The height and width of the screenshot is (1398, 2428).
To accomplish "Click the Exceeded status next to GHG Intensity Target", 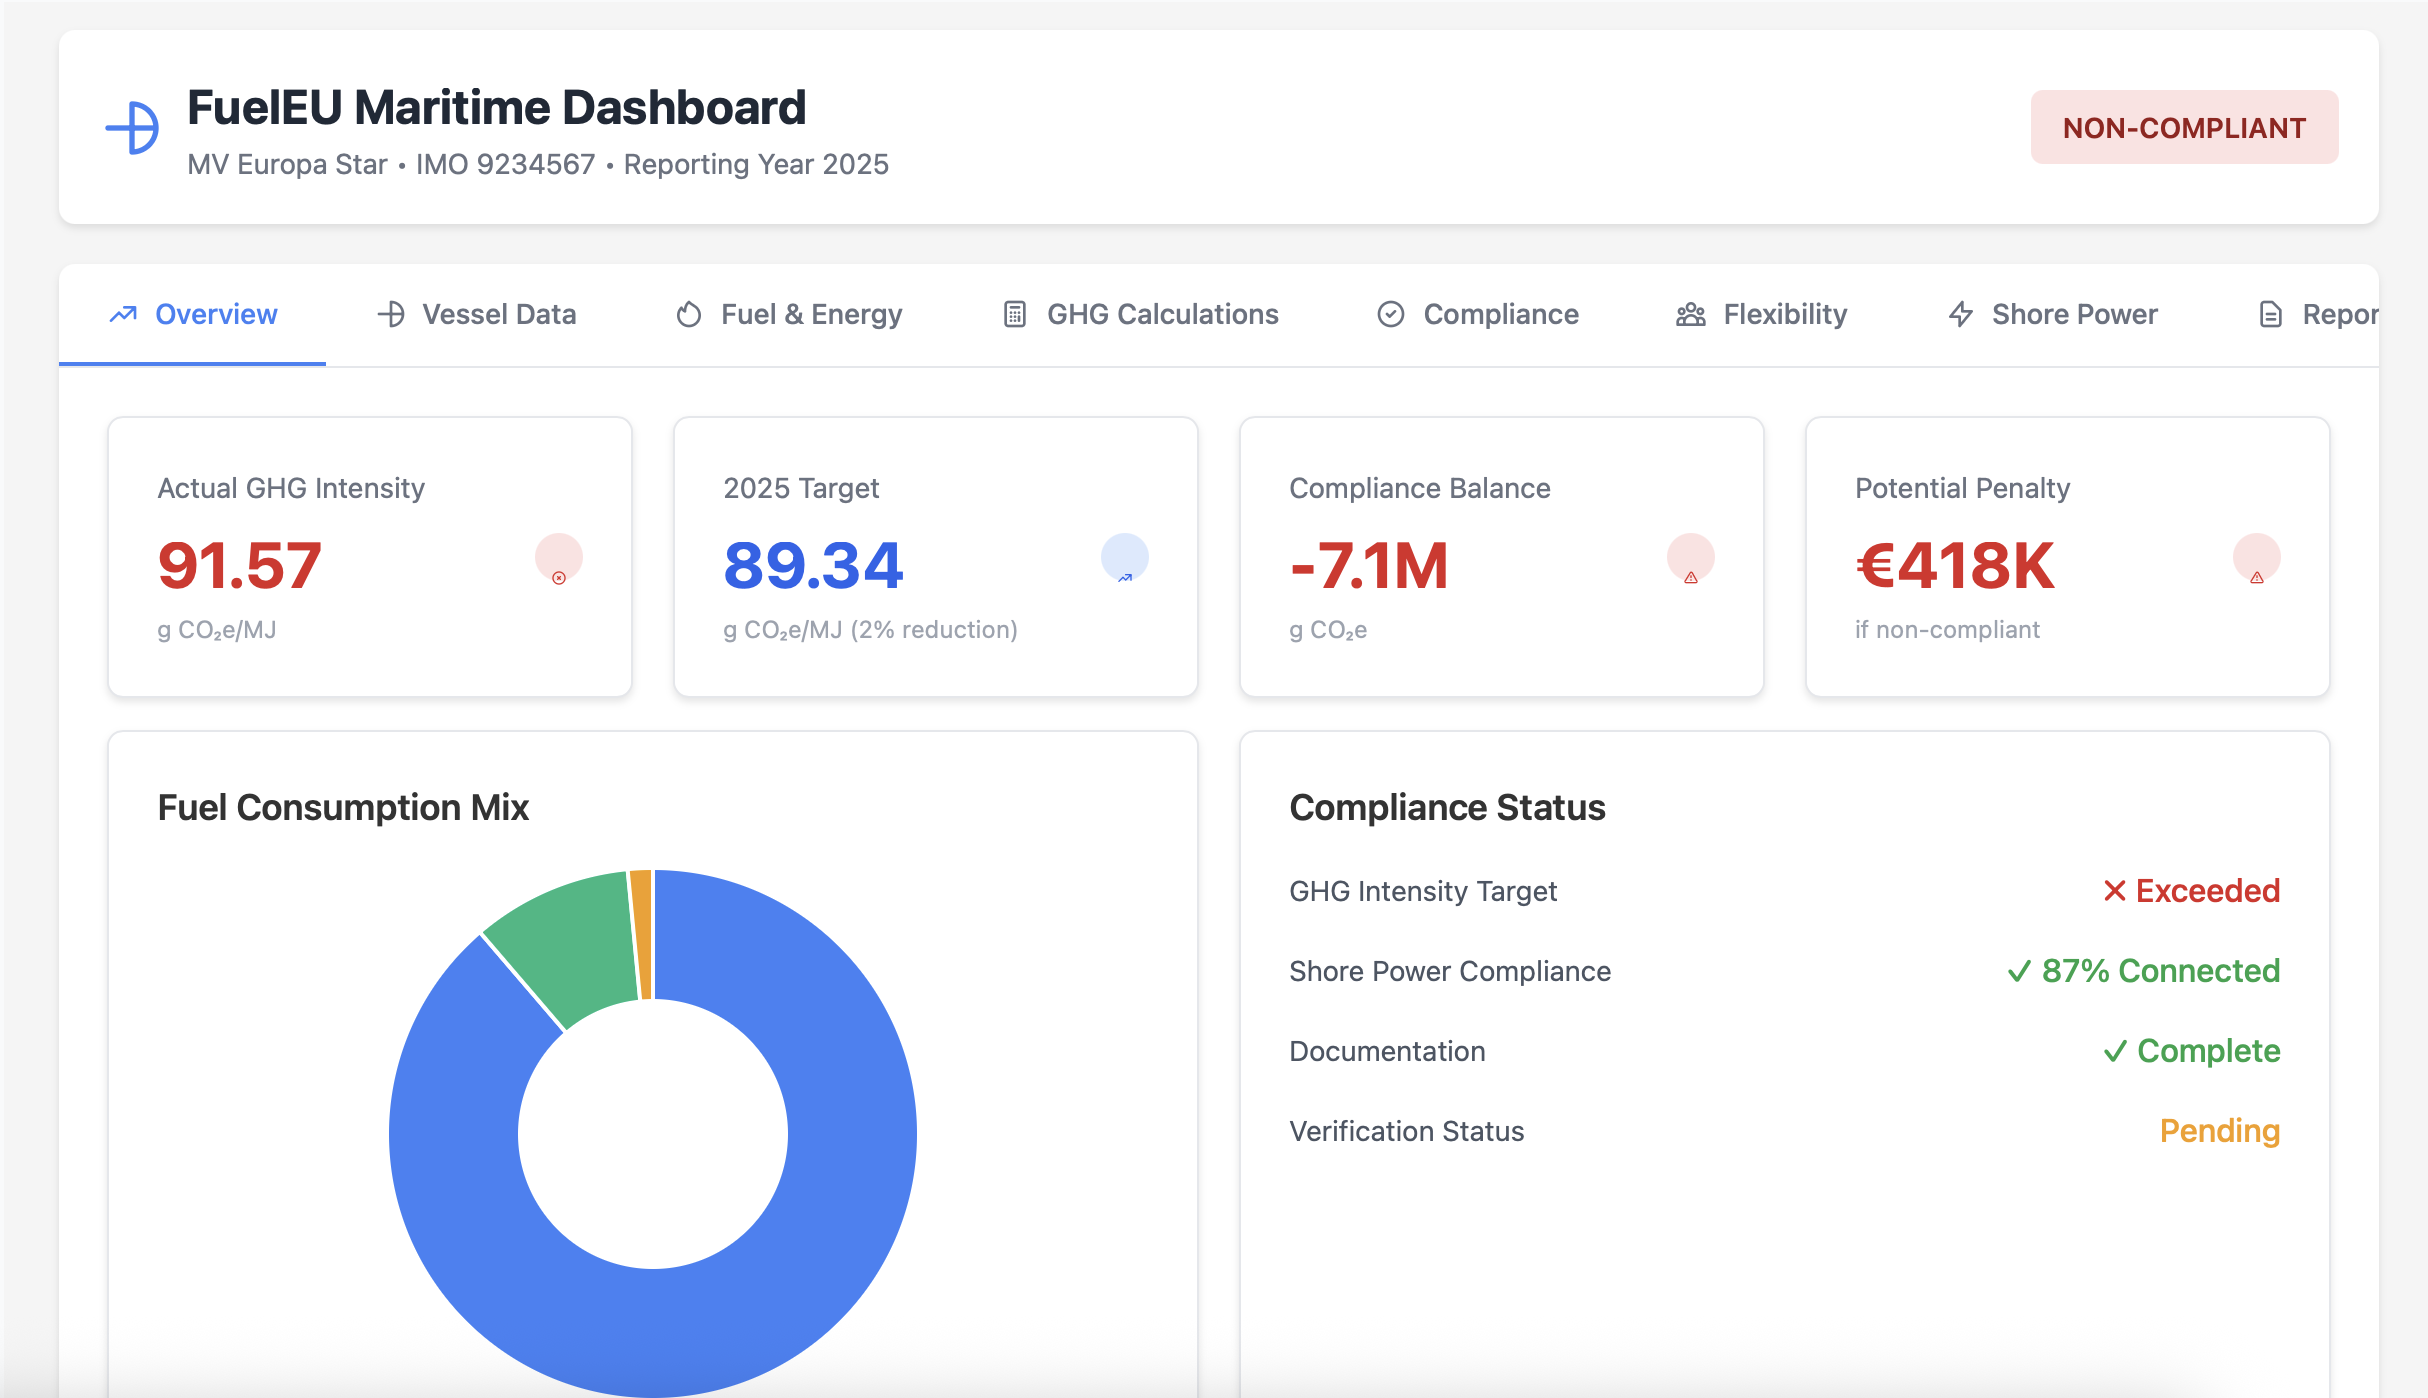I will pyautogui.click(x=2192, y=891).
